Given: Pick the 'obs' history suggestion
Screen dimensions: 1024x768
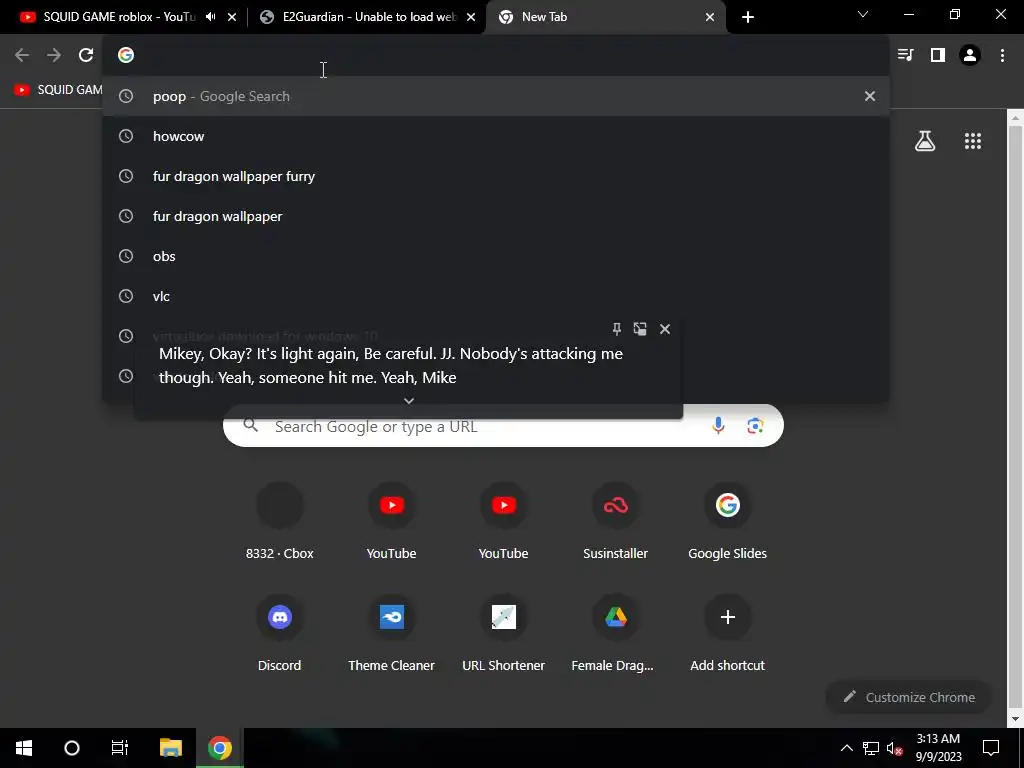Looking at the screenshot, I should [x=496, y=256].
